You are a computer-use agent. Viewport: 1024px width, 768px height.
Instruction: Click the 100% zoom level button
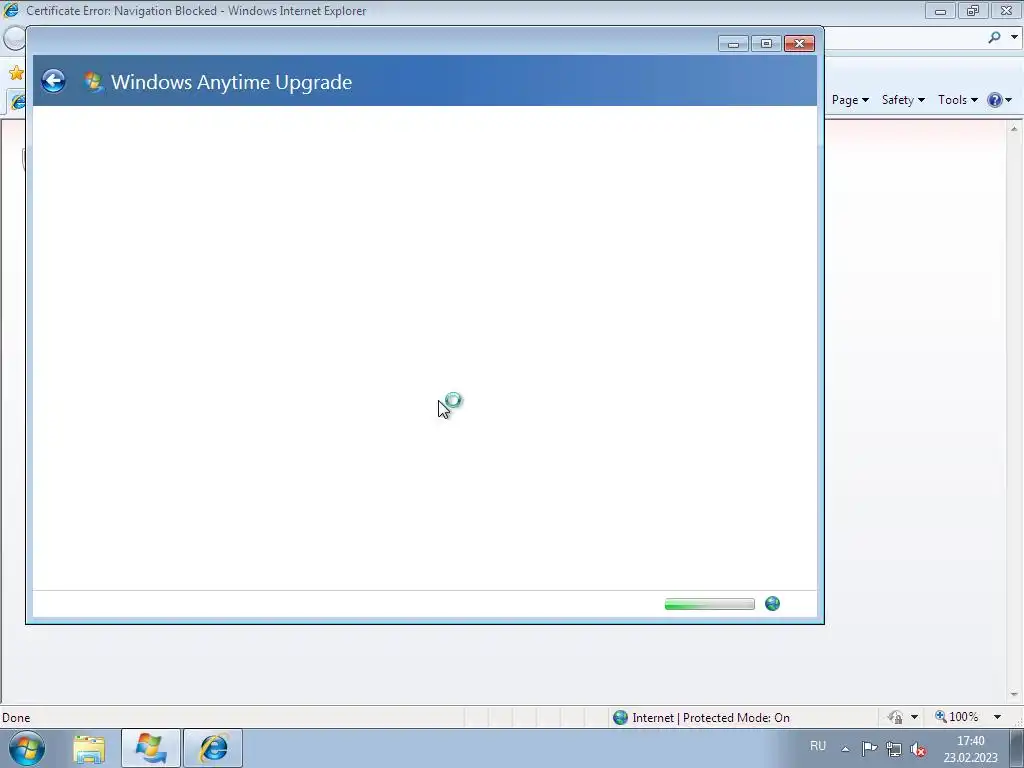point(957,717)
